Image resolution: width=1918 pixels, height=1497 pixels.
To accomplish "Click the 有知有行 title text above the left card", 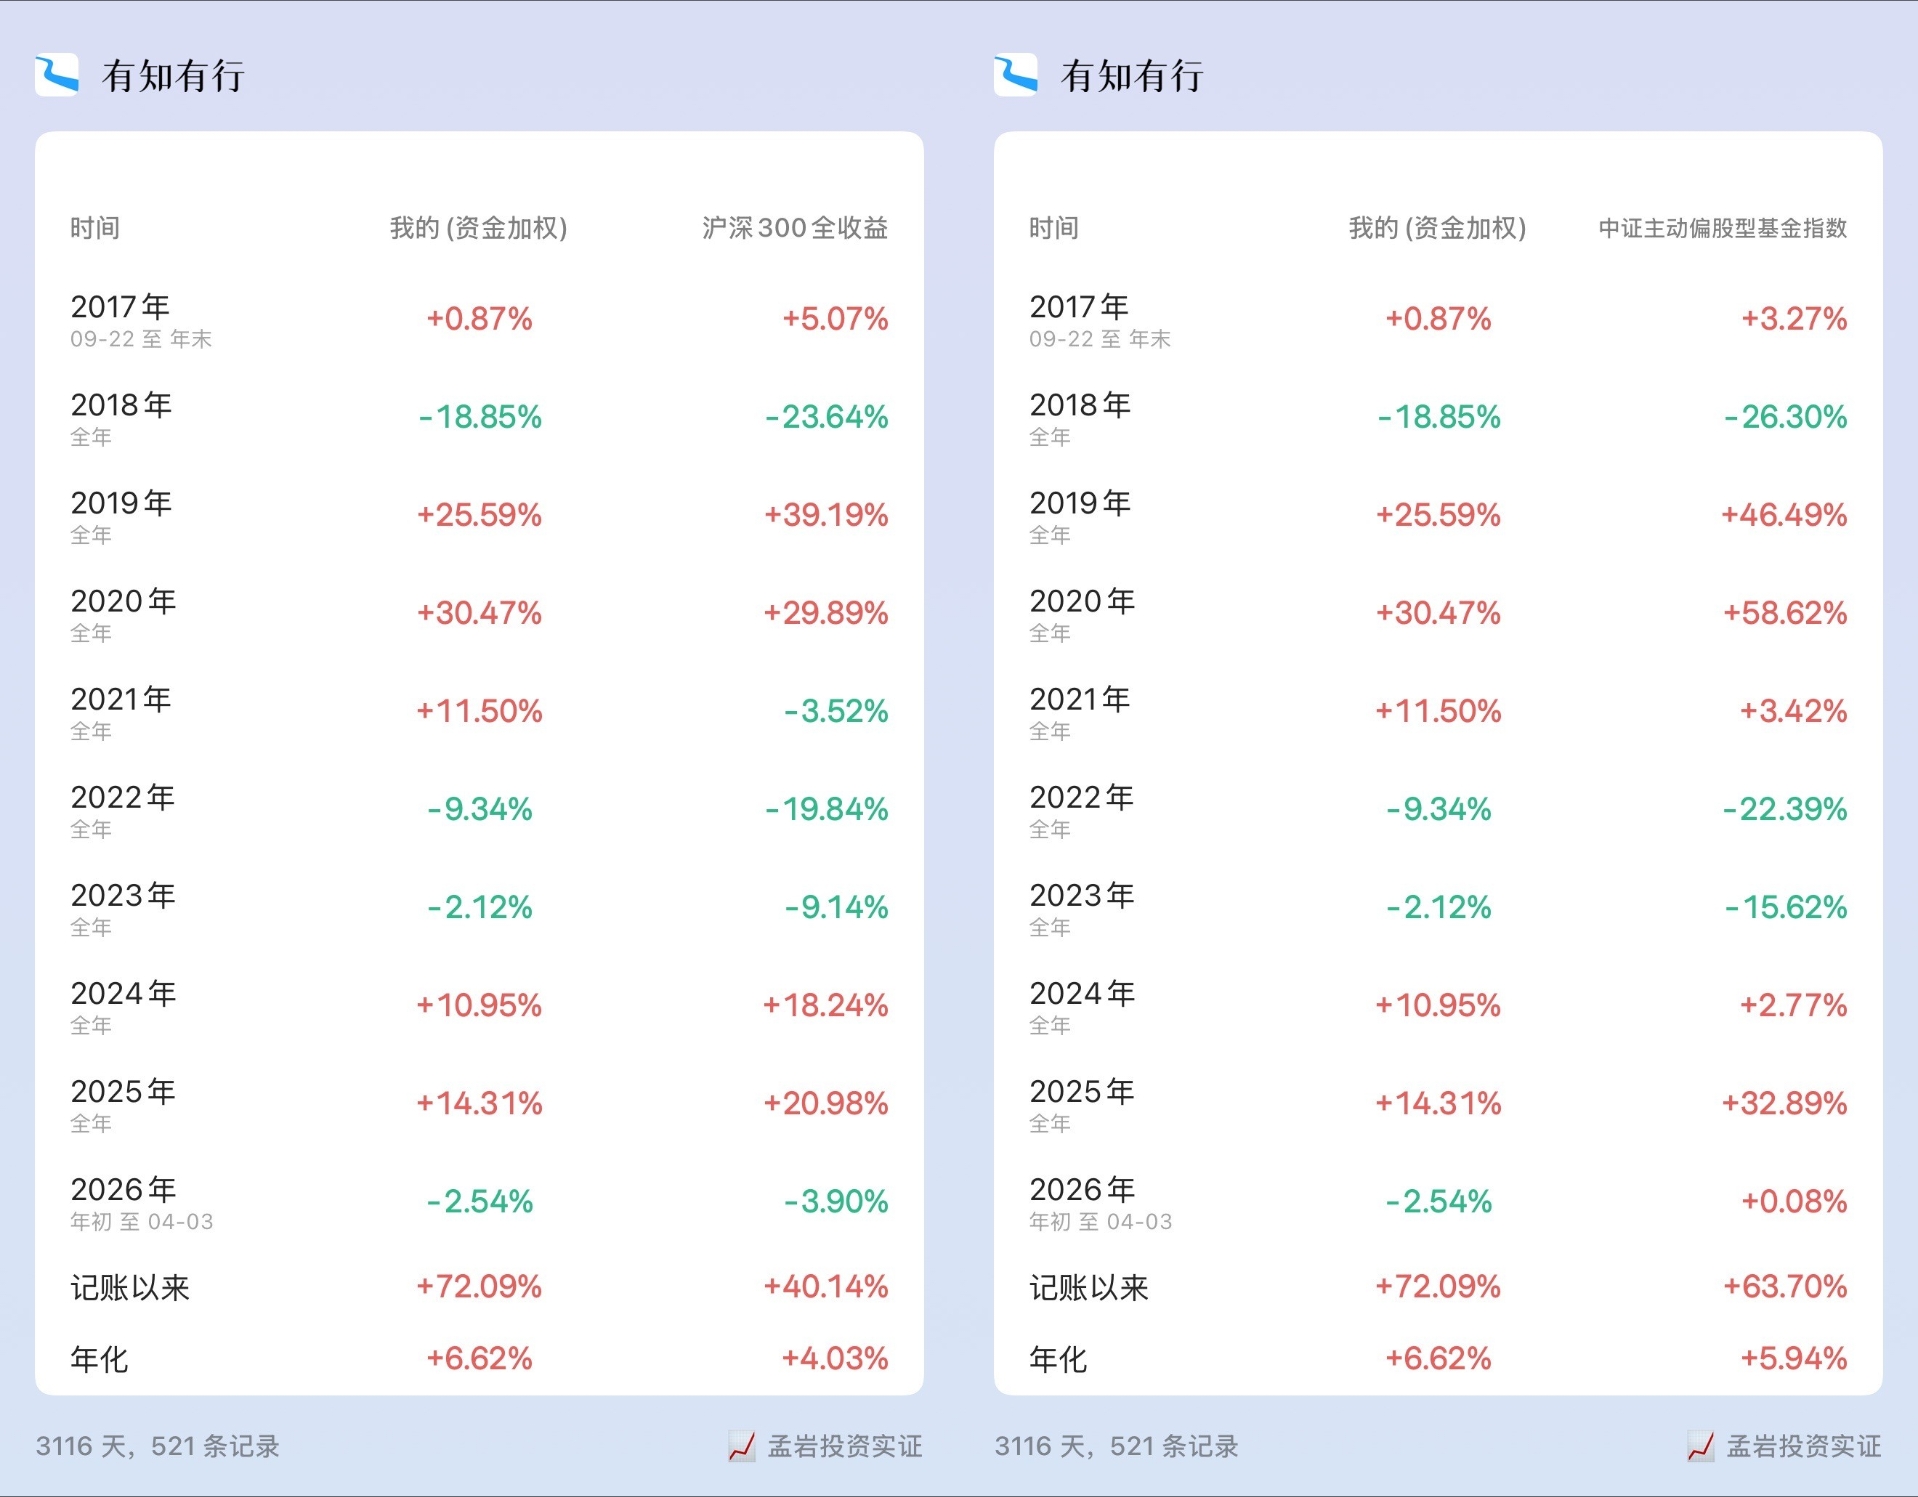I will [173, 76].
